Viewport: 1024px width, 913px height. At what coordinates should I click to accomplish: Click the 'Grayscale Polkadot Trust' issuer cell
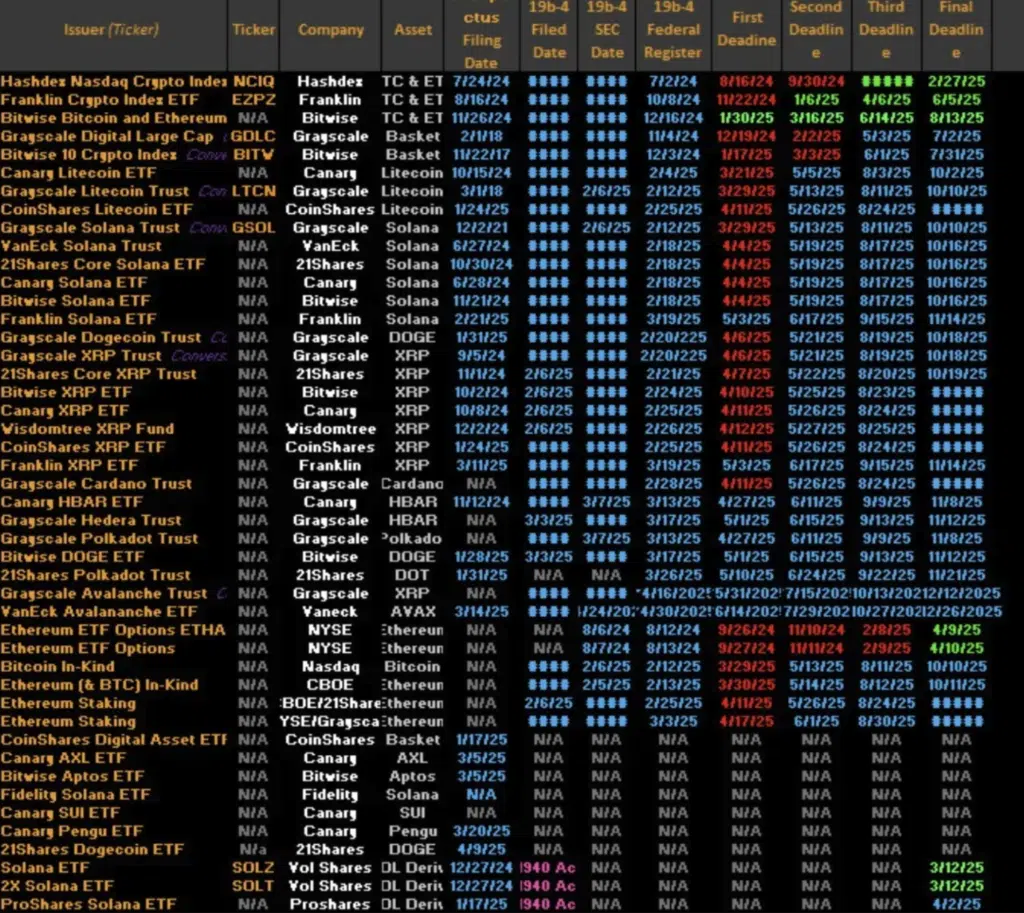coord(99,539)
